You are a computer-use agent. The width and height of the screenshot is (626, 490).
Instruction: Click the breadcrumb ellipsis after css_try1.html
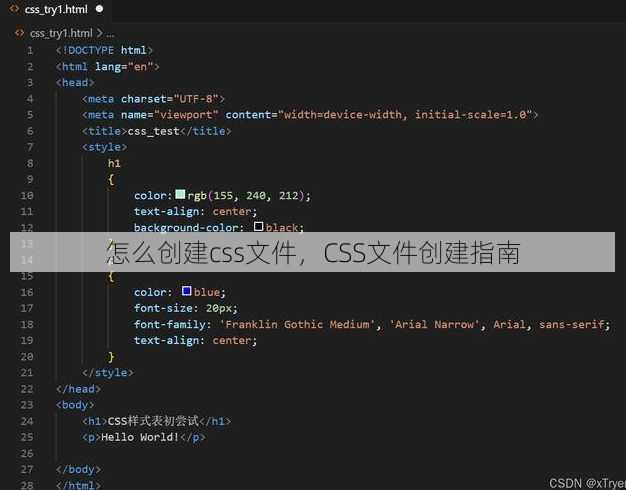point(110,34)
